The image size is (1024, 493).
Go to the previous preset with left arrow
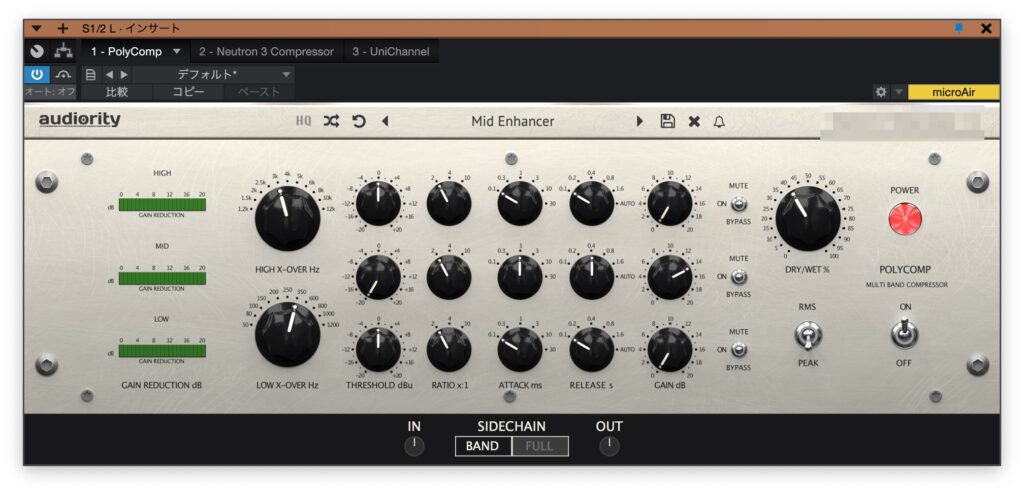pyautogui.click(x=386, y=121)
